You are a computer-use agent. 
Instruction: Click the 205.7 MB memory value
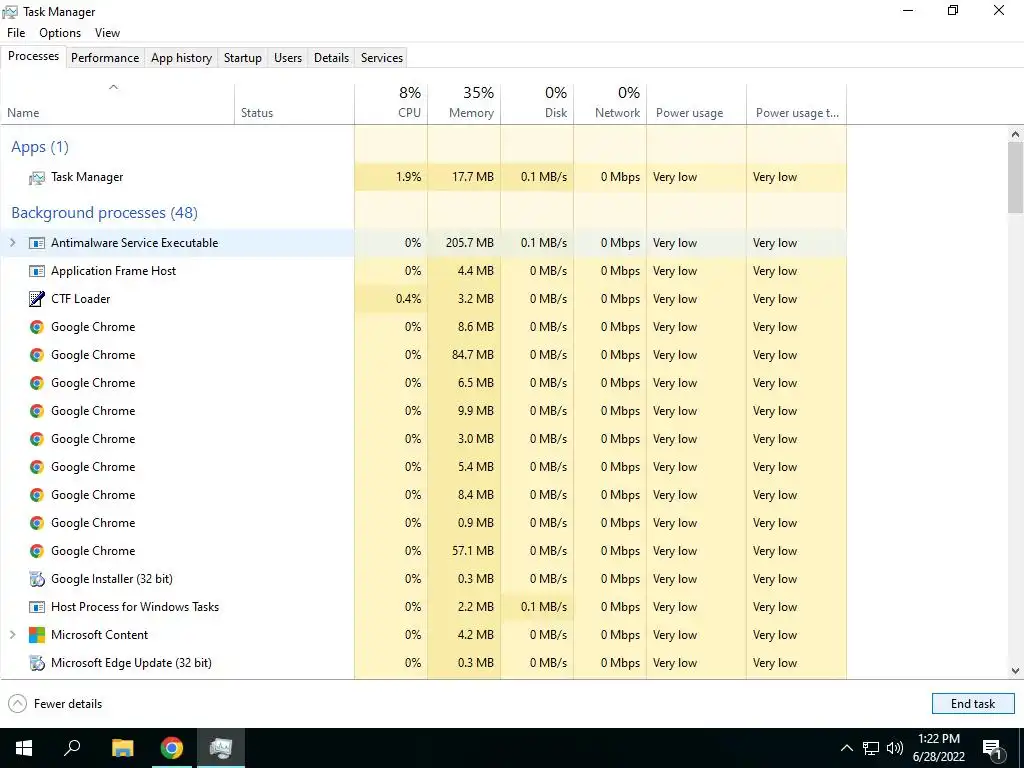pyautogui.click(x=470, y=243)
